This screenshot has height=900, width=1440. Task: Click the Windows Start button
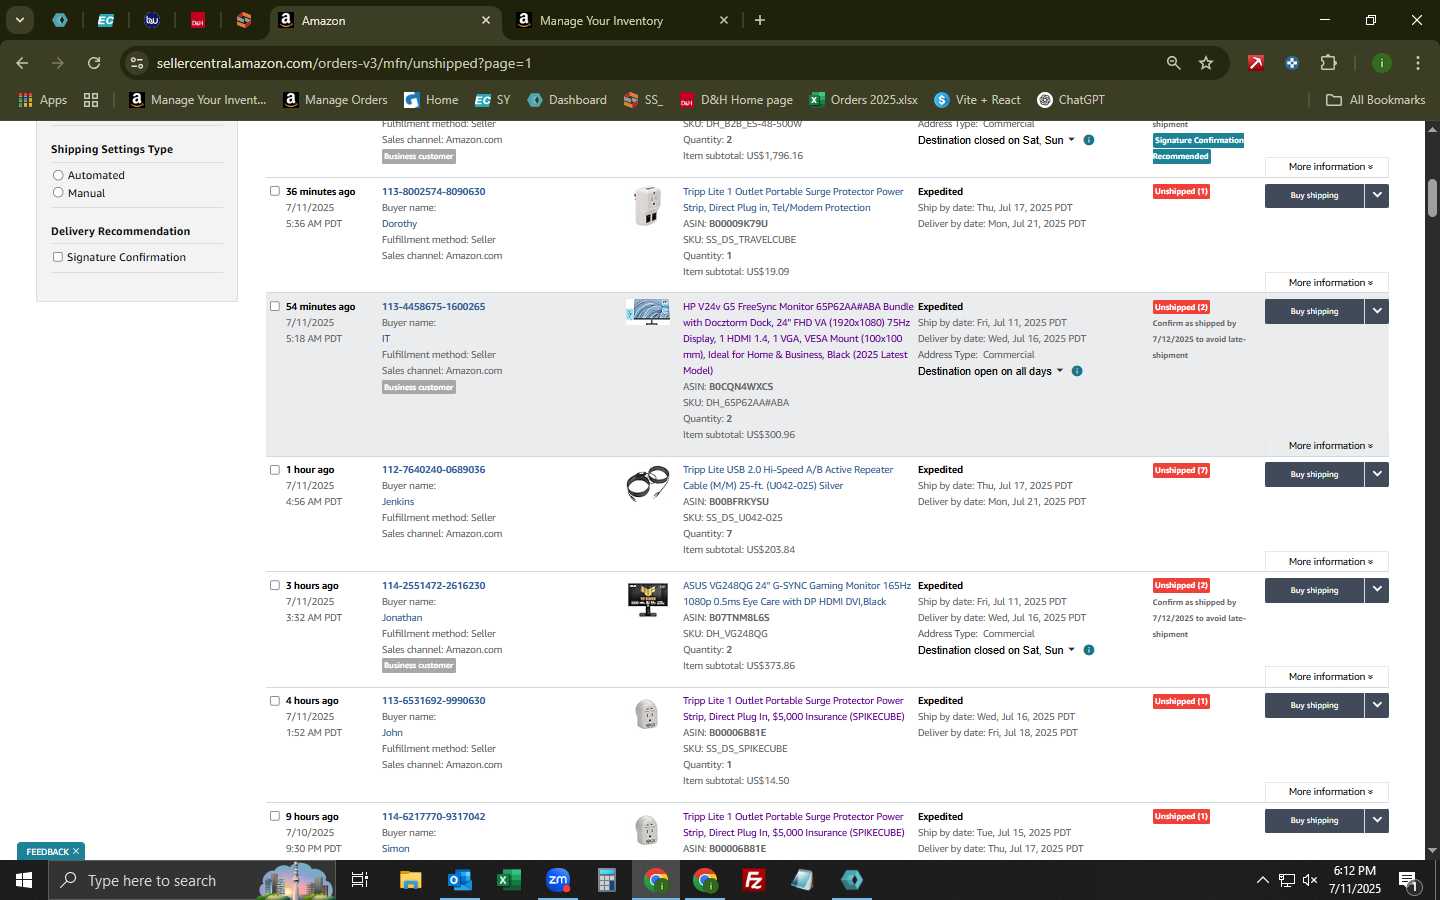click(24, 880)
